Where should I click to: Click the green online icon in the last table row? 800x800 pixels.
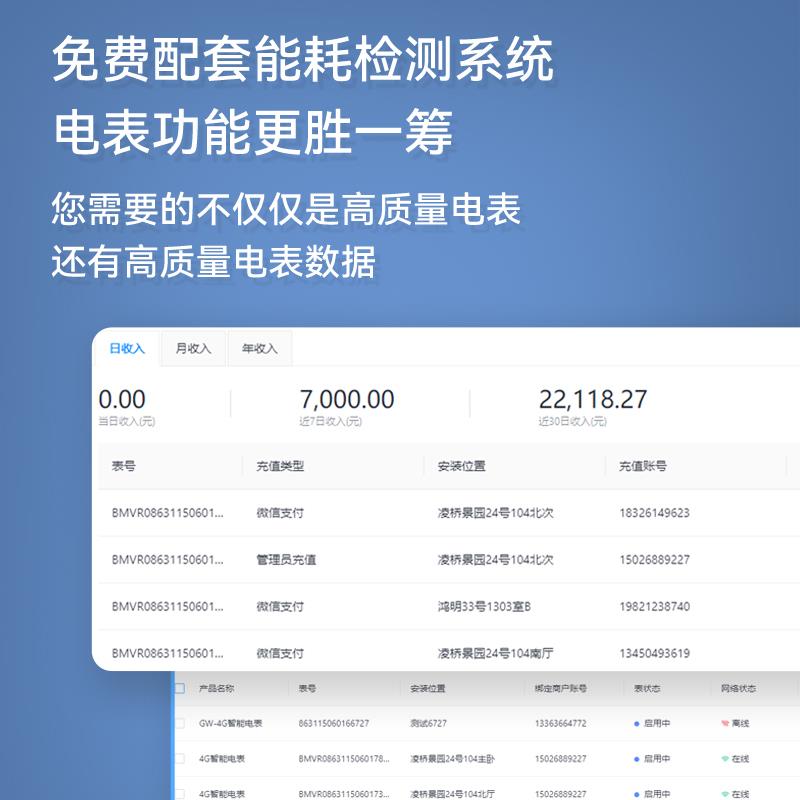[x=725, y=790]
